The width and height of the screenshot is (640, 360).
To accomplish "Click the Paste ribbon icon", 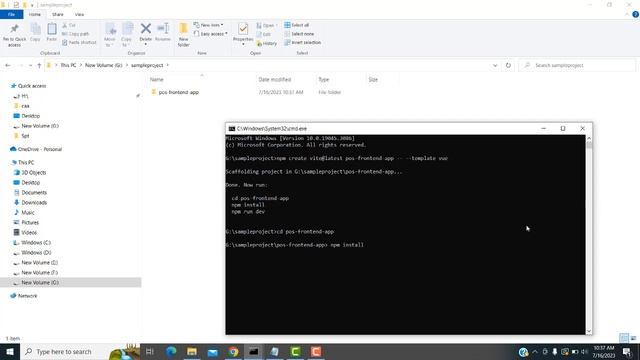I will 51,32.
